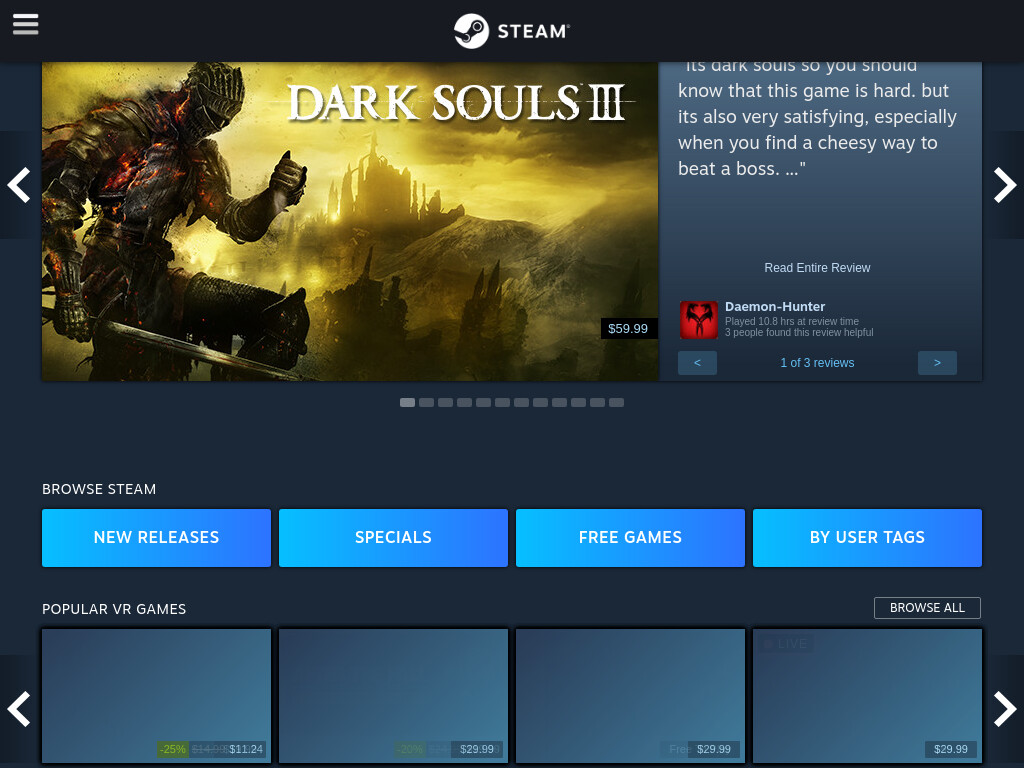
Task: Open New Releases
Action: [156, 537]
